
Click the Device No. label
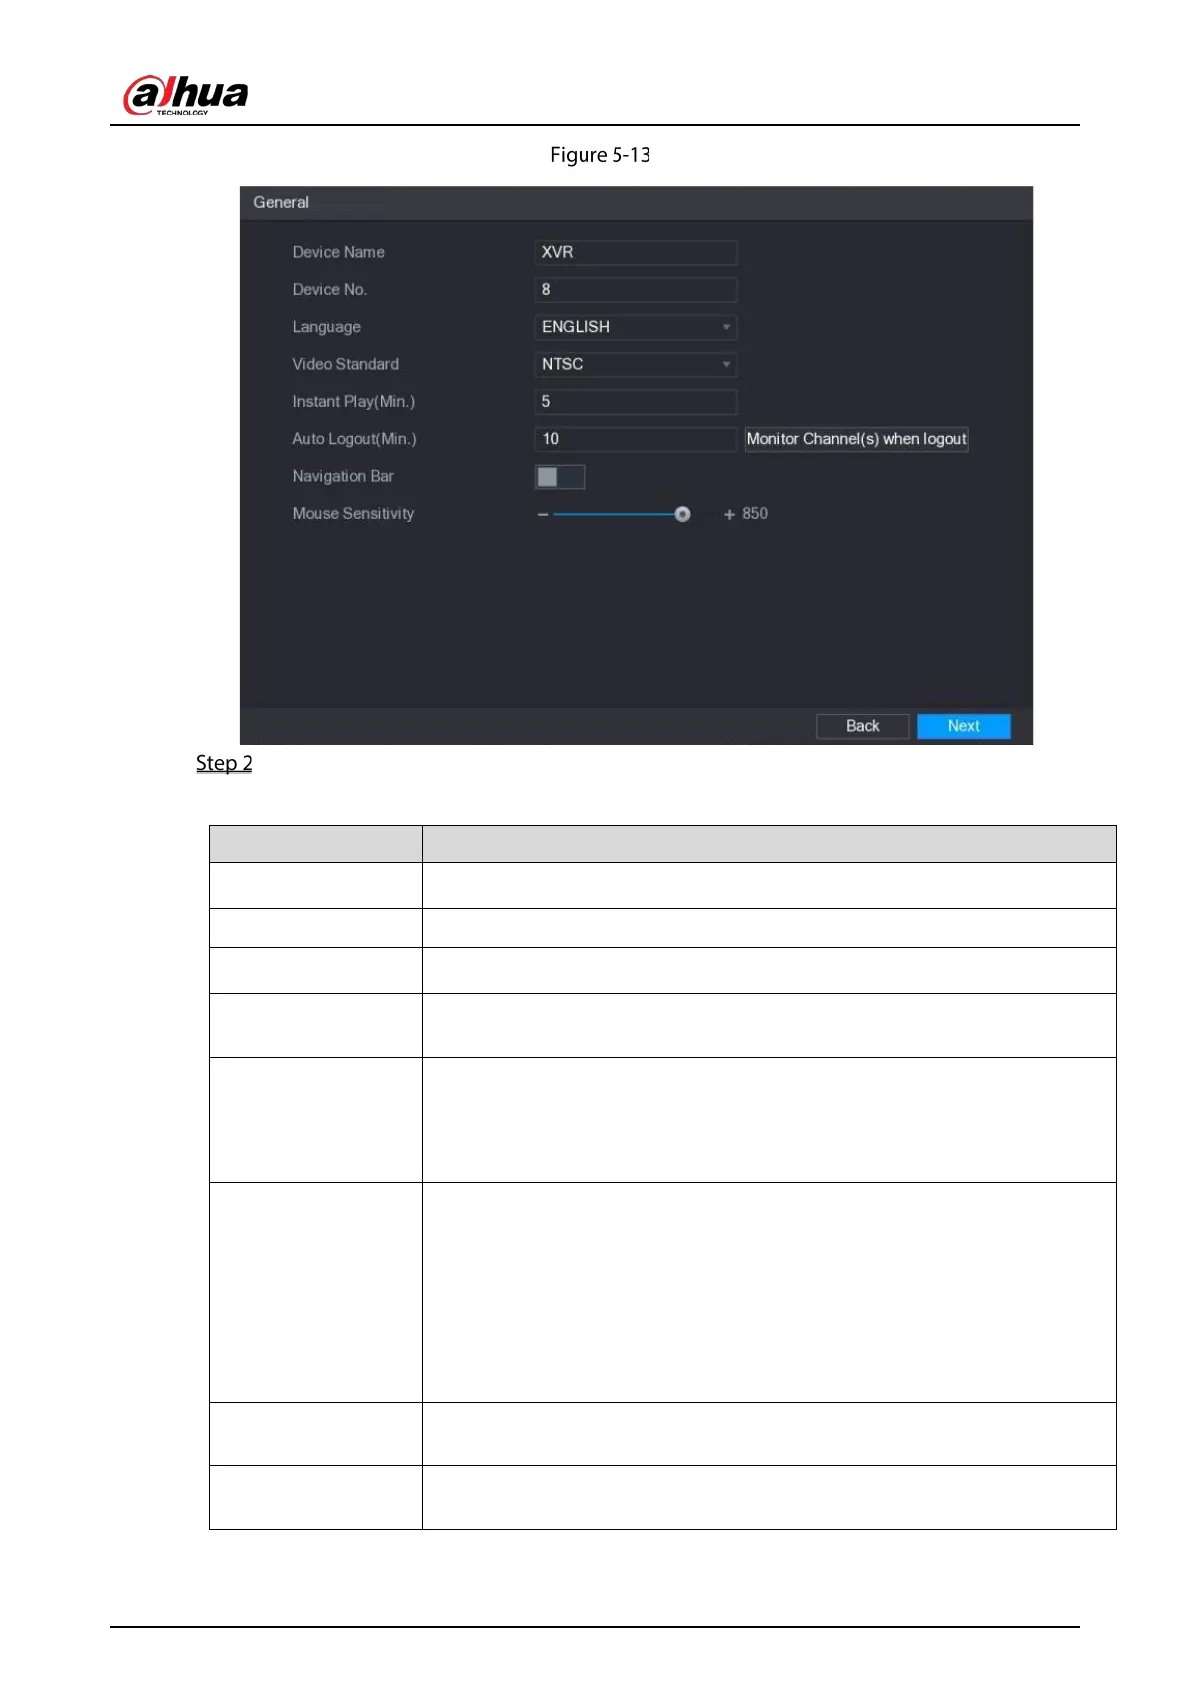pos(330,289)
